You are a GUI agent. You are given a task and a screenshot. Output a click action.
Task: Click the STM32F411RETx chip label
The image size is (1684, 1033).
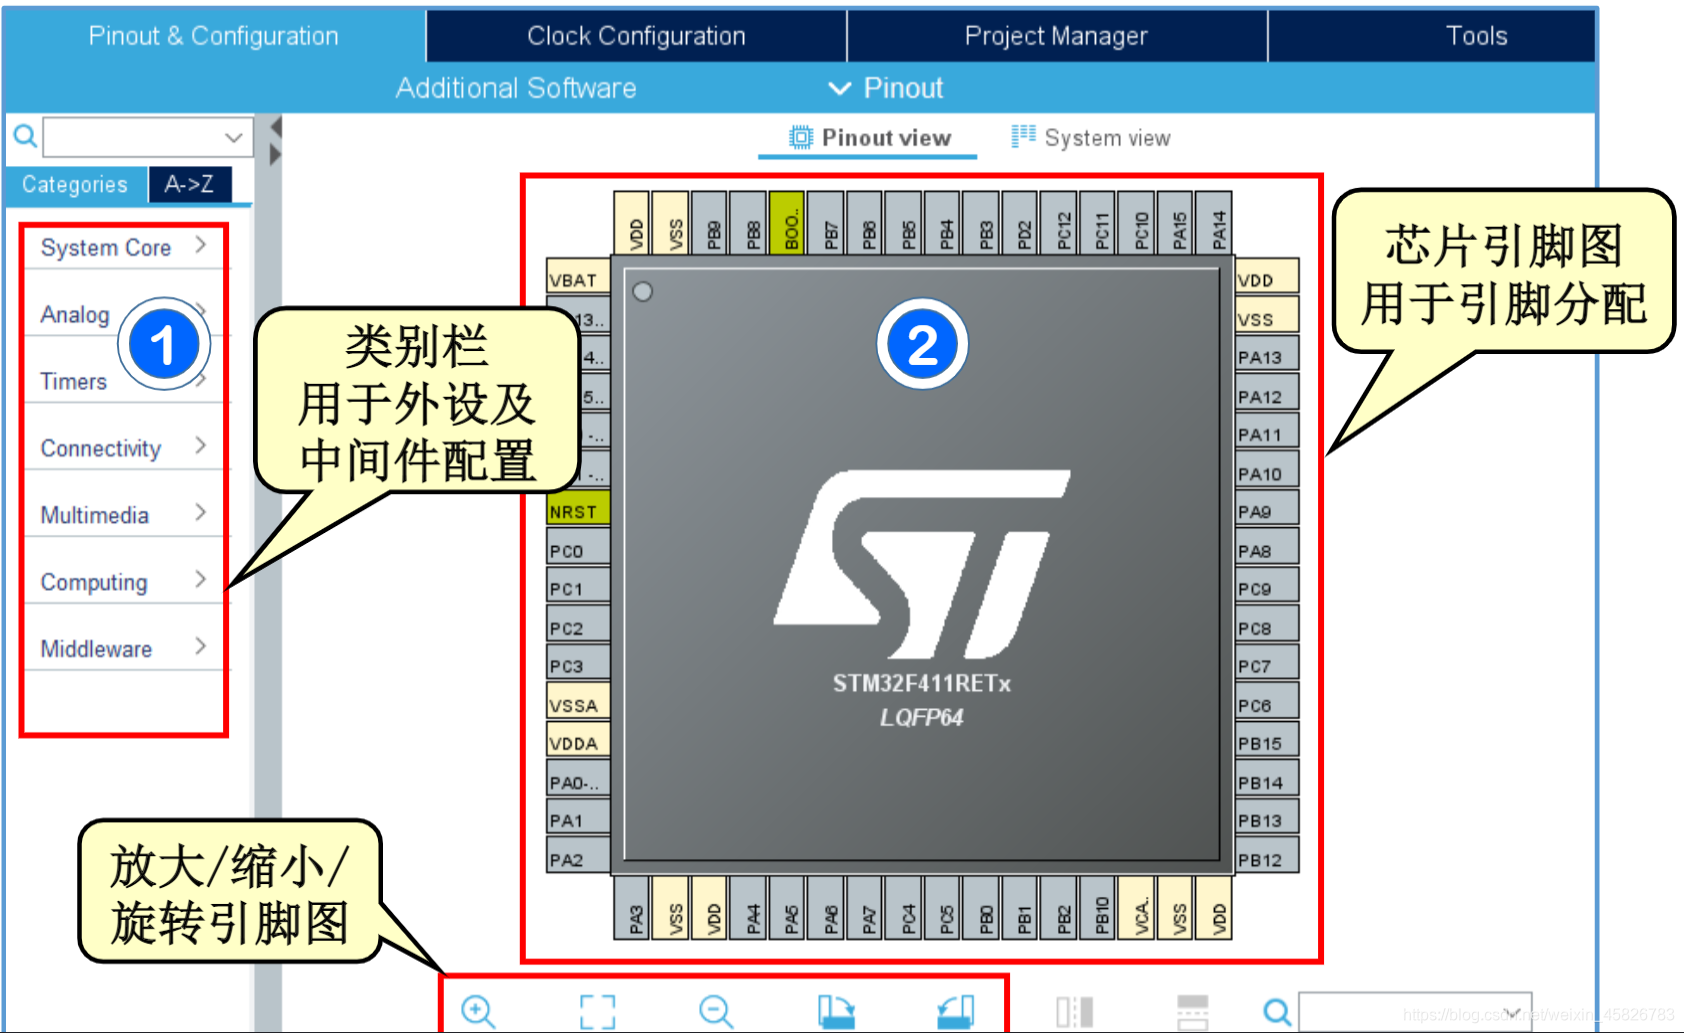tap(921, 683)
